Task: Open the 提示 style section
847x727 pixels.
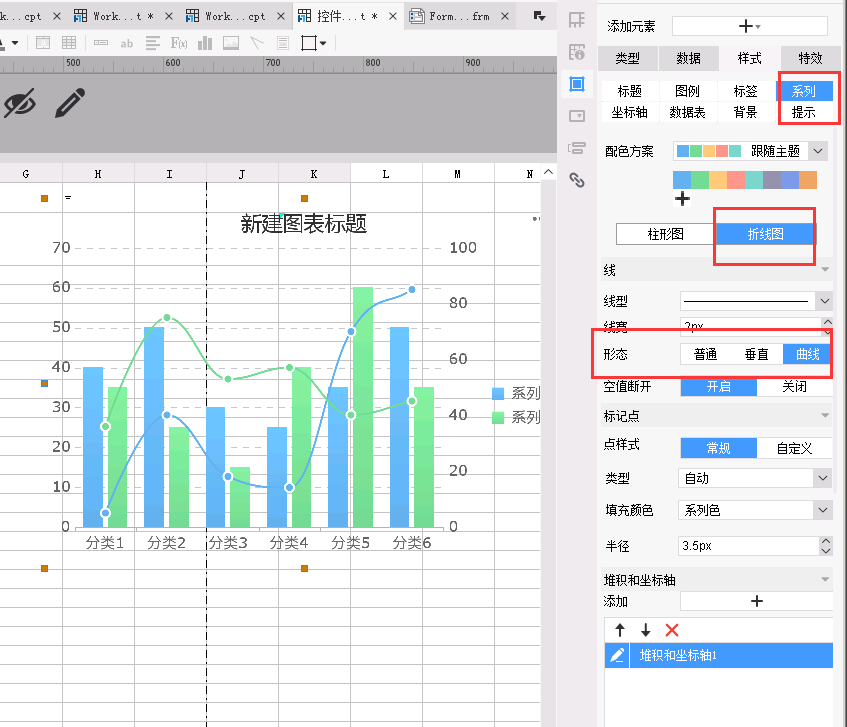Action: coord(803,112)
